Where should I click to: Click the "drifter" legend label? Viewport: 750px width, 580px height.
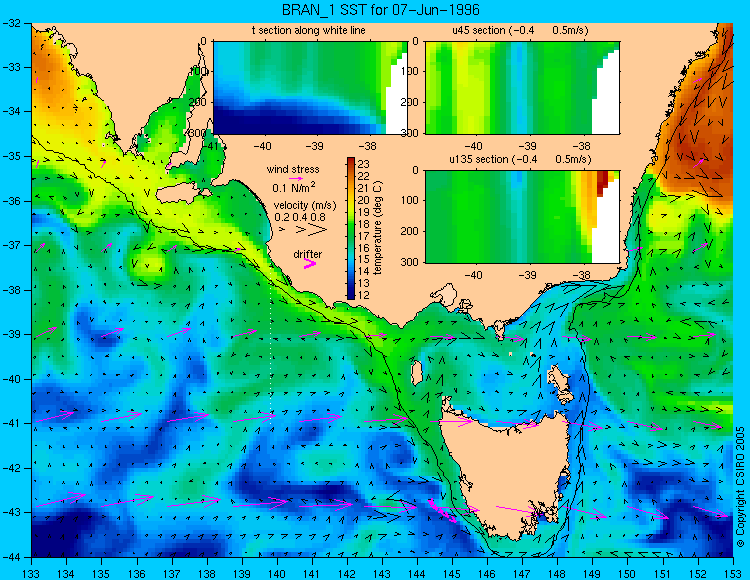(x=308, y=254)
